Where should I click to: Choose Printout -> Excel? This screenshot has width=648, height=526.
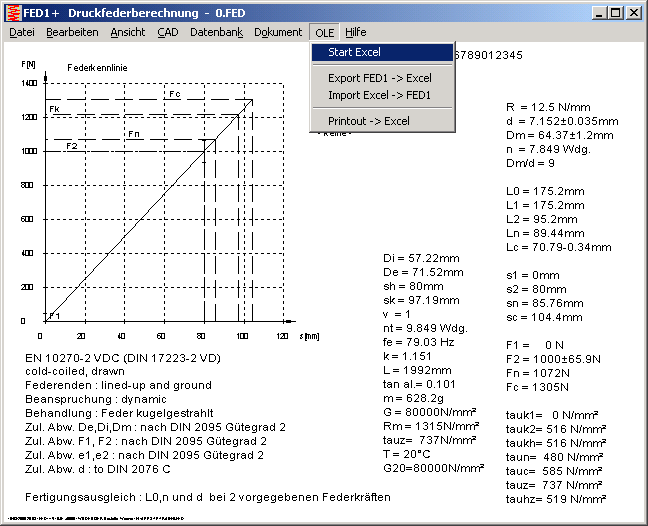pyautogui.click(x=382, y=121)
